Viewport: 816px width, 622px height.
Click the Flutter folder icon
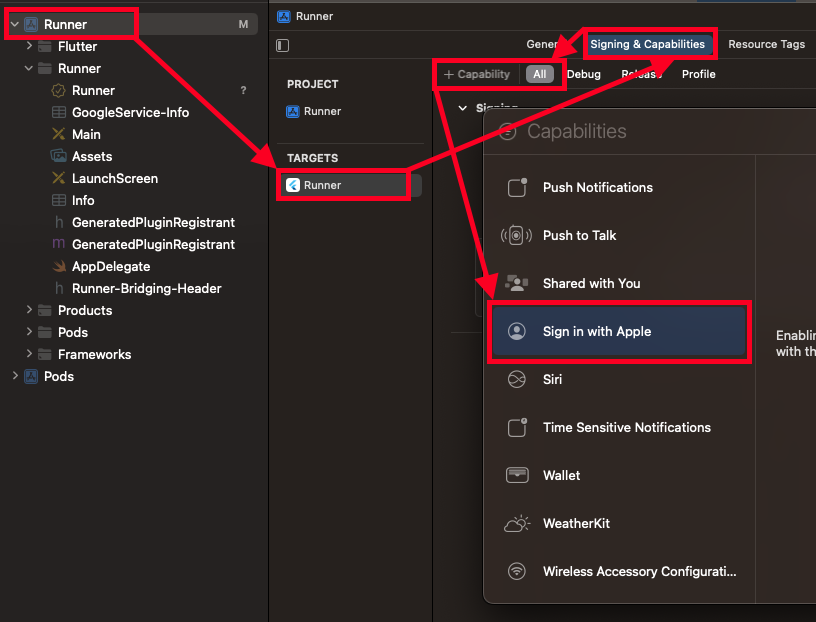45,46
